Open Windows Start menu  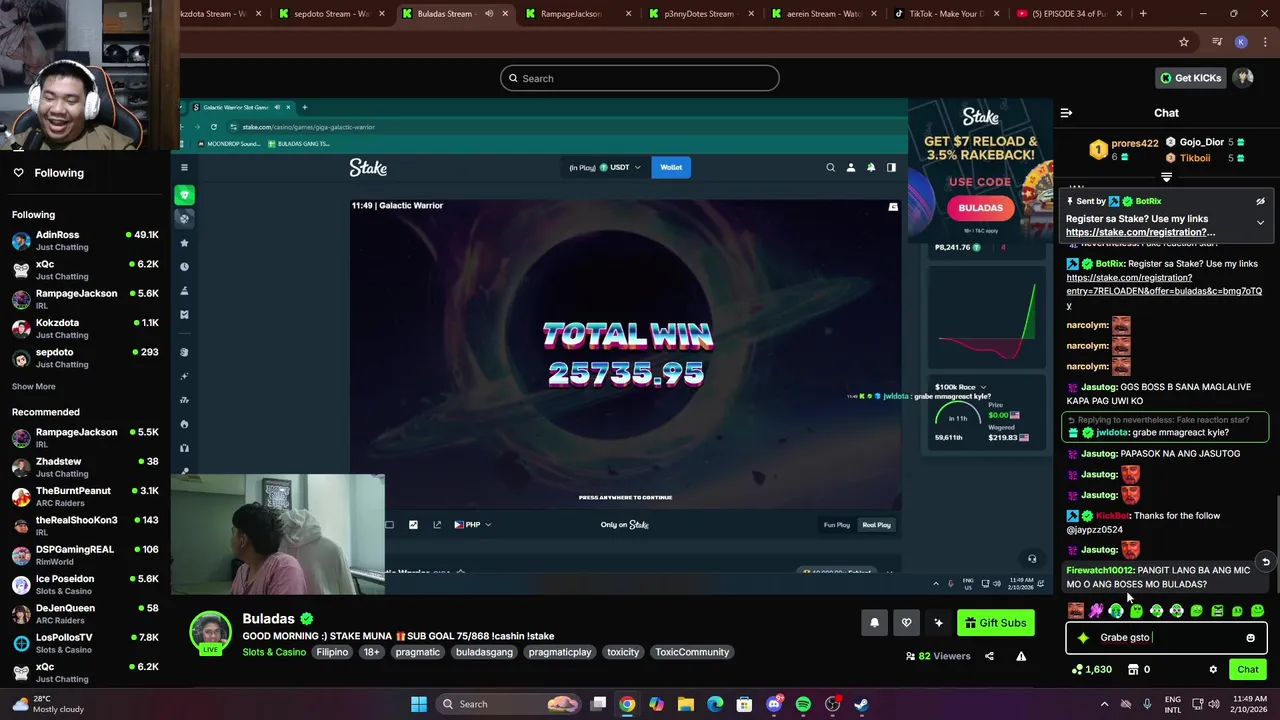pos(419,704)
